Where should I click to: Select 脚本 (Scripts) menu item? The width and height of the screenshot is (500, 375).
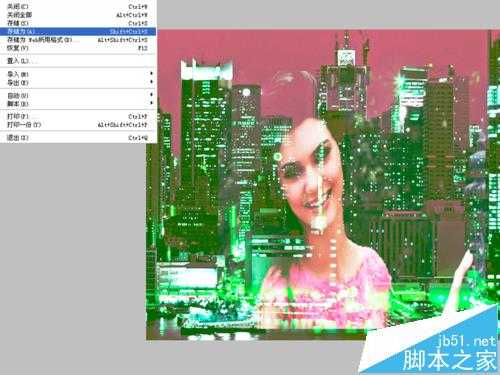(78, 104)
